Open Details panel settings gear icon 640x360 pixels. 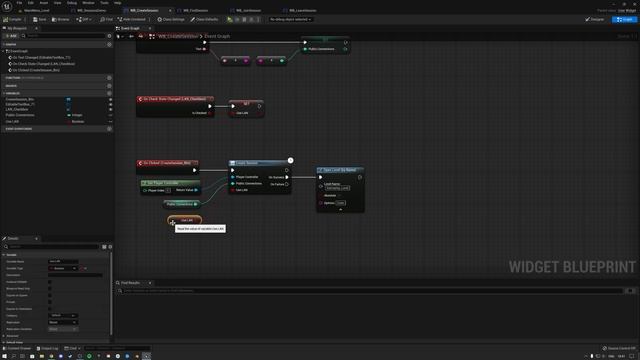point(110,247)
